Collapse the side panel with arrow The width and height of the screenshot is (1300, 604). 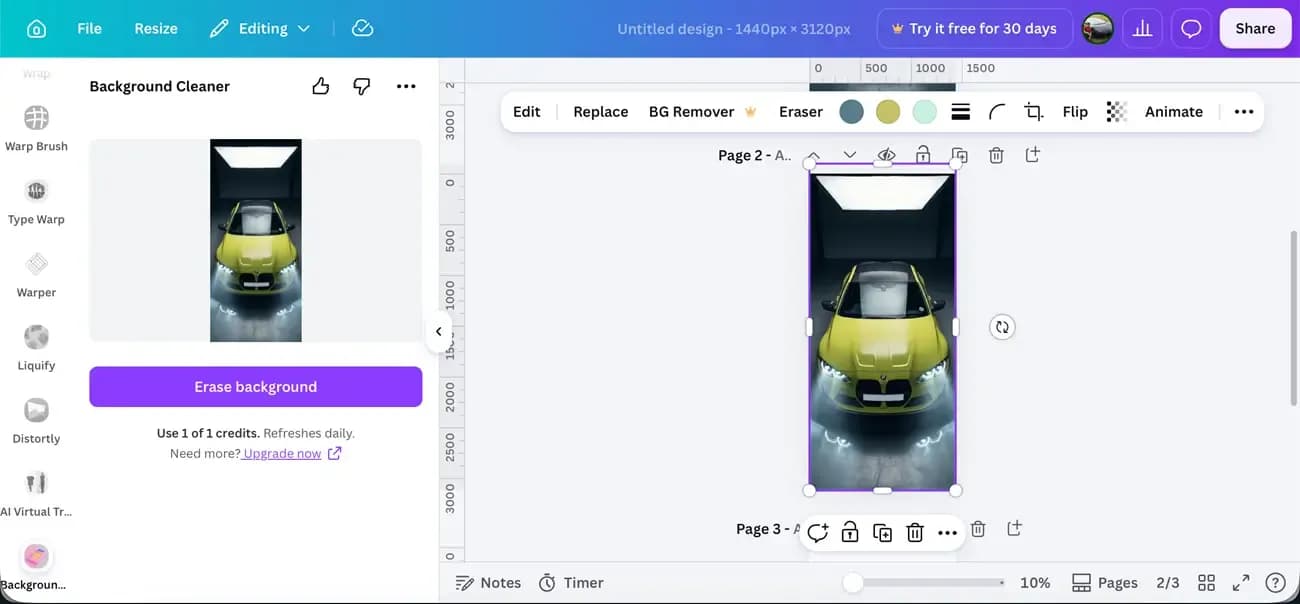click(x=438, y=332)
